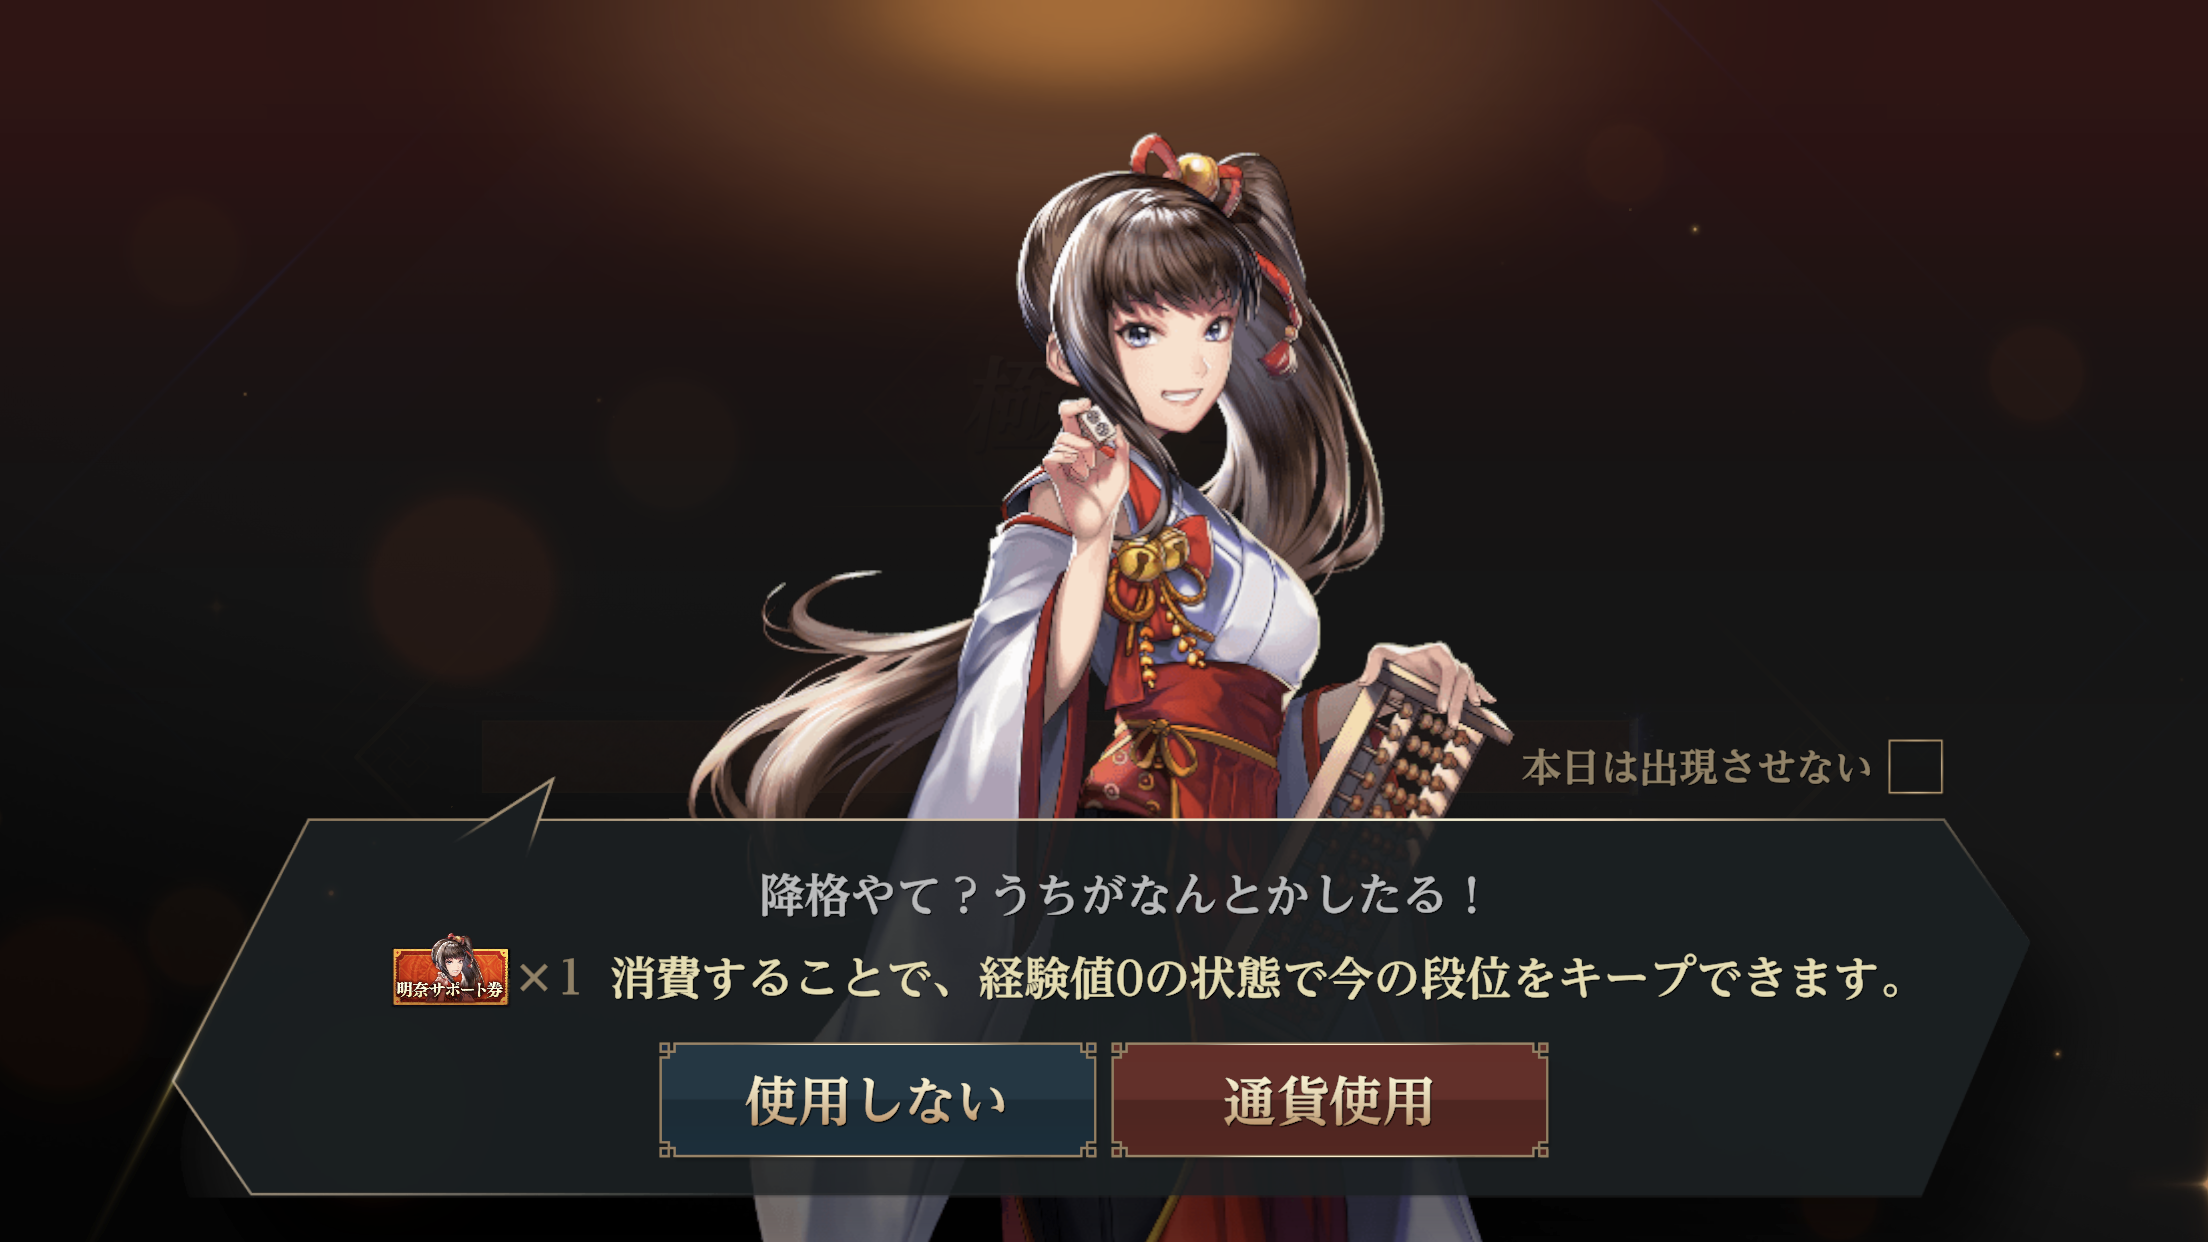The image size is (2208, 1242).
Task: Tap the 本日は出現させない label text
Action: coord(1696,768)
